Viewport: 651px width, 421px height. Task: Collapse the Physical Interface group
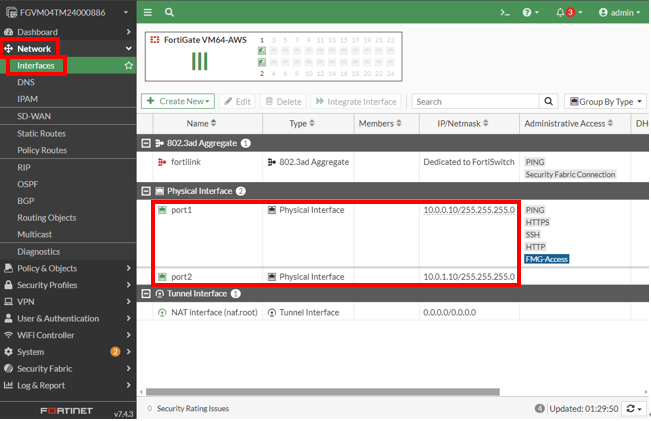[x=146, y=191]
